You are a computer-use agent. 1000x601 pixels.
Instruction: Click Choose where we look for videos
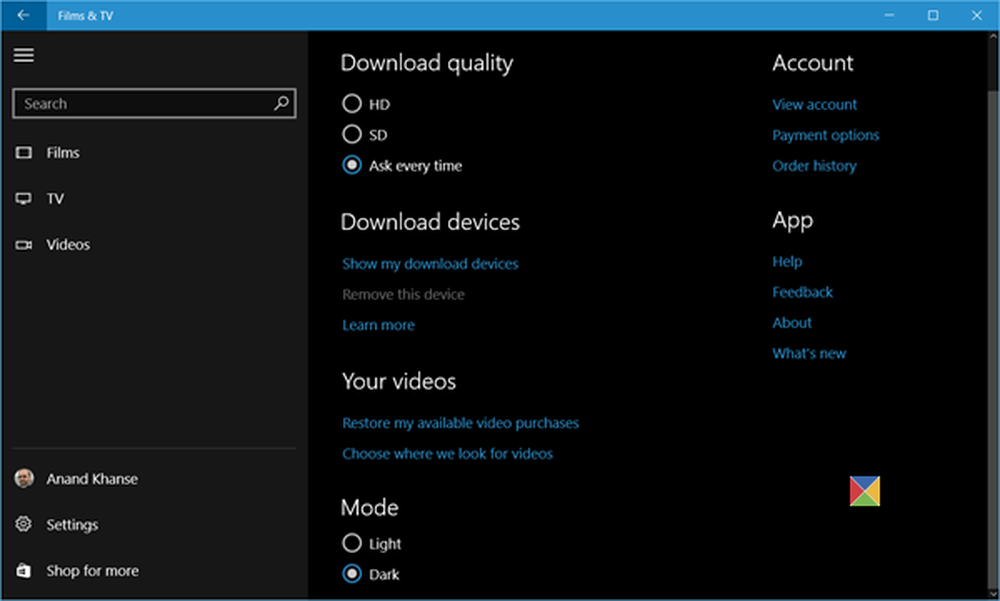pyautogui.click(x=447, y=454)
